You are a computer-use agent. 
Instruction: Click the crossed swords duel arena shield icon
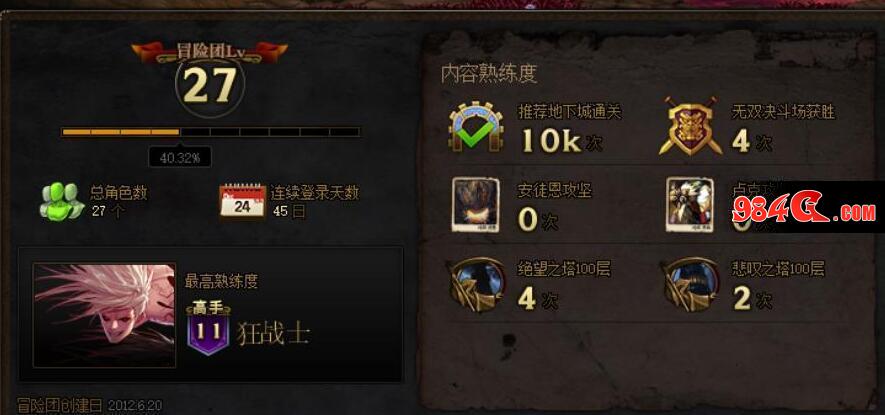pos(690,126)
